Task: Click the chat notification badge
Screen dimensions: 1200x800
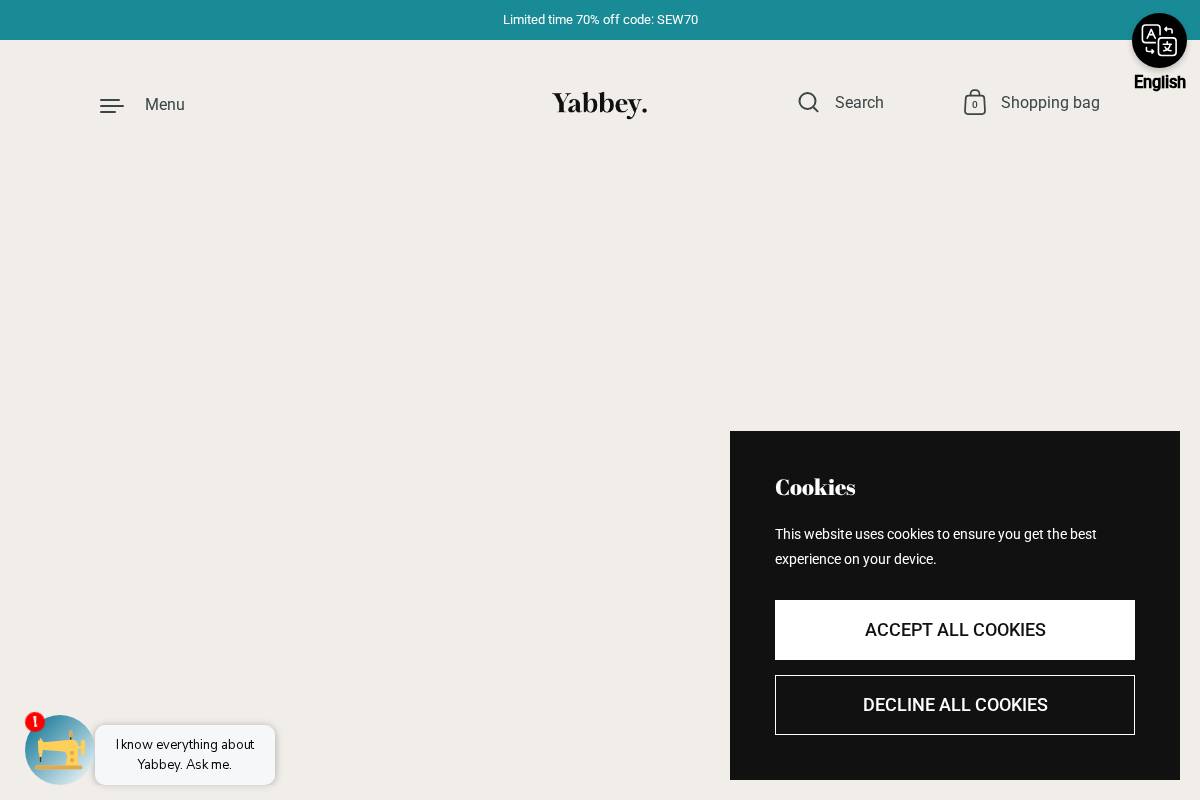Action: [35, 721]
